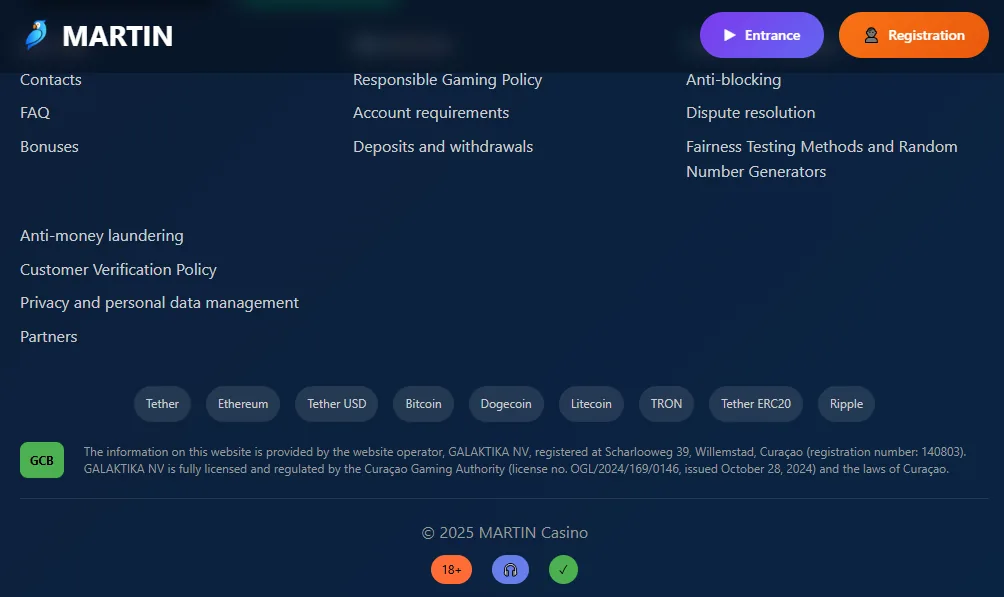Click the 18+ age restriction badge
The height and width of the screenshot is (597, 1004).
pyautogui.click(x=451, y=569)
